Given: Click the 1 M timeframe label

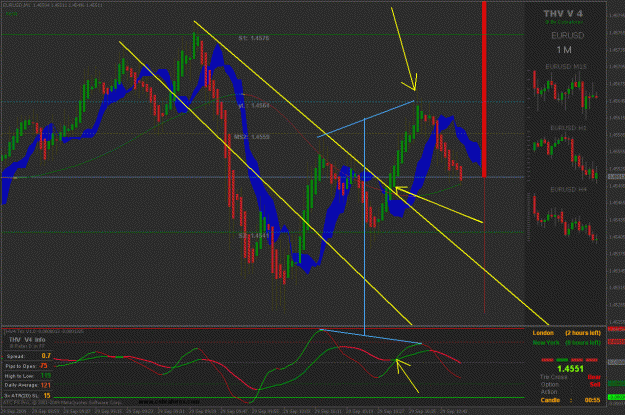Looking at the screenshot, I should tap(564, 50).
